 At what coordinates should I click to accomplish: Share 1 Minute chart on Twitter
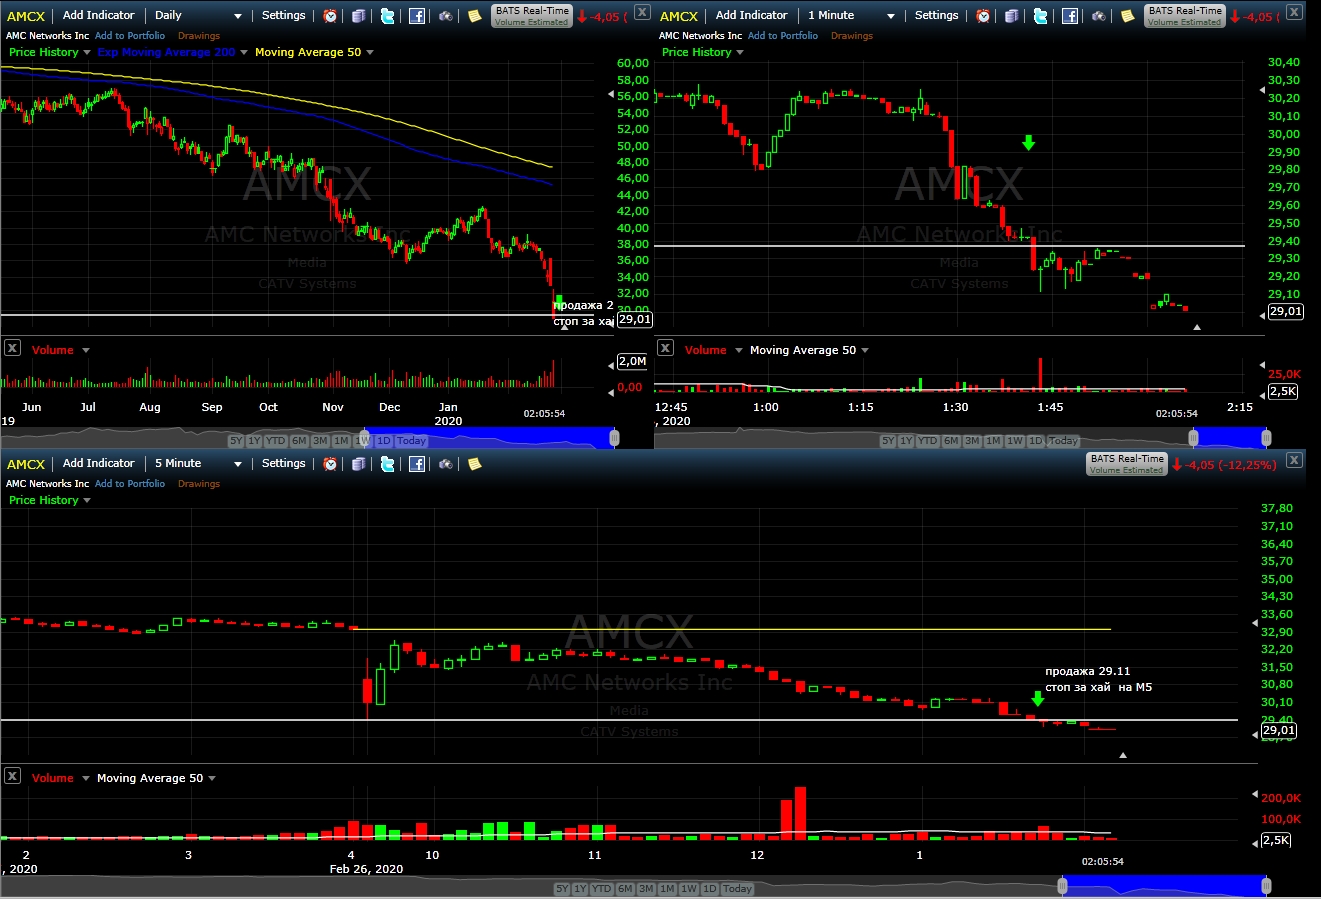1041,16
